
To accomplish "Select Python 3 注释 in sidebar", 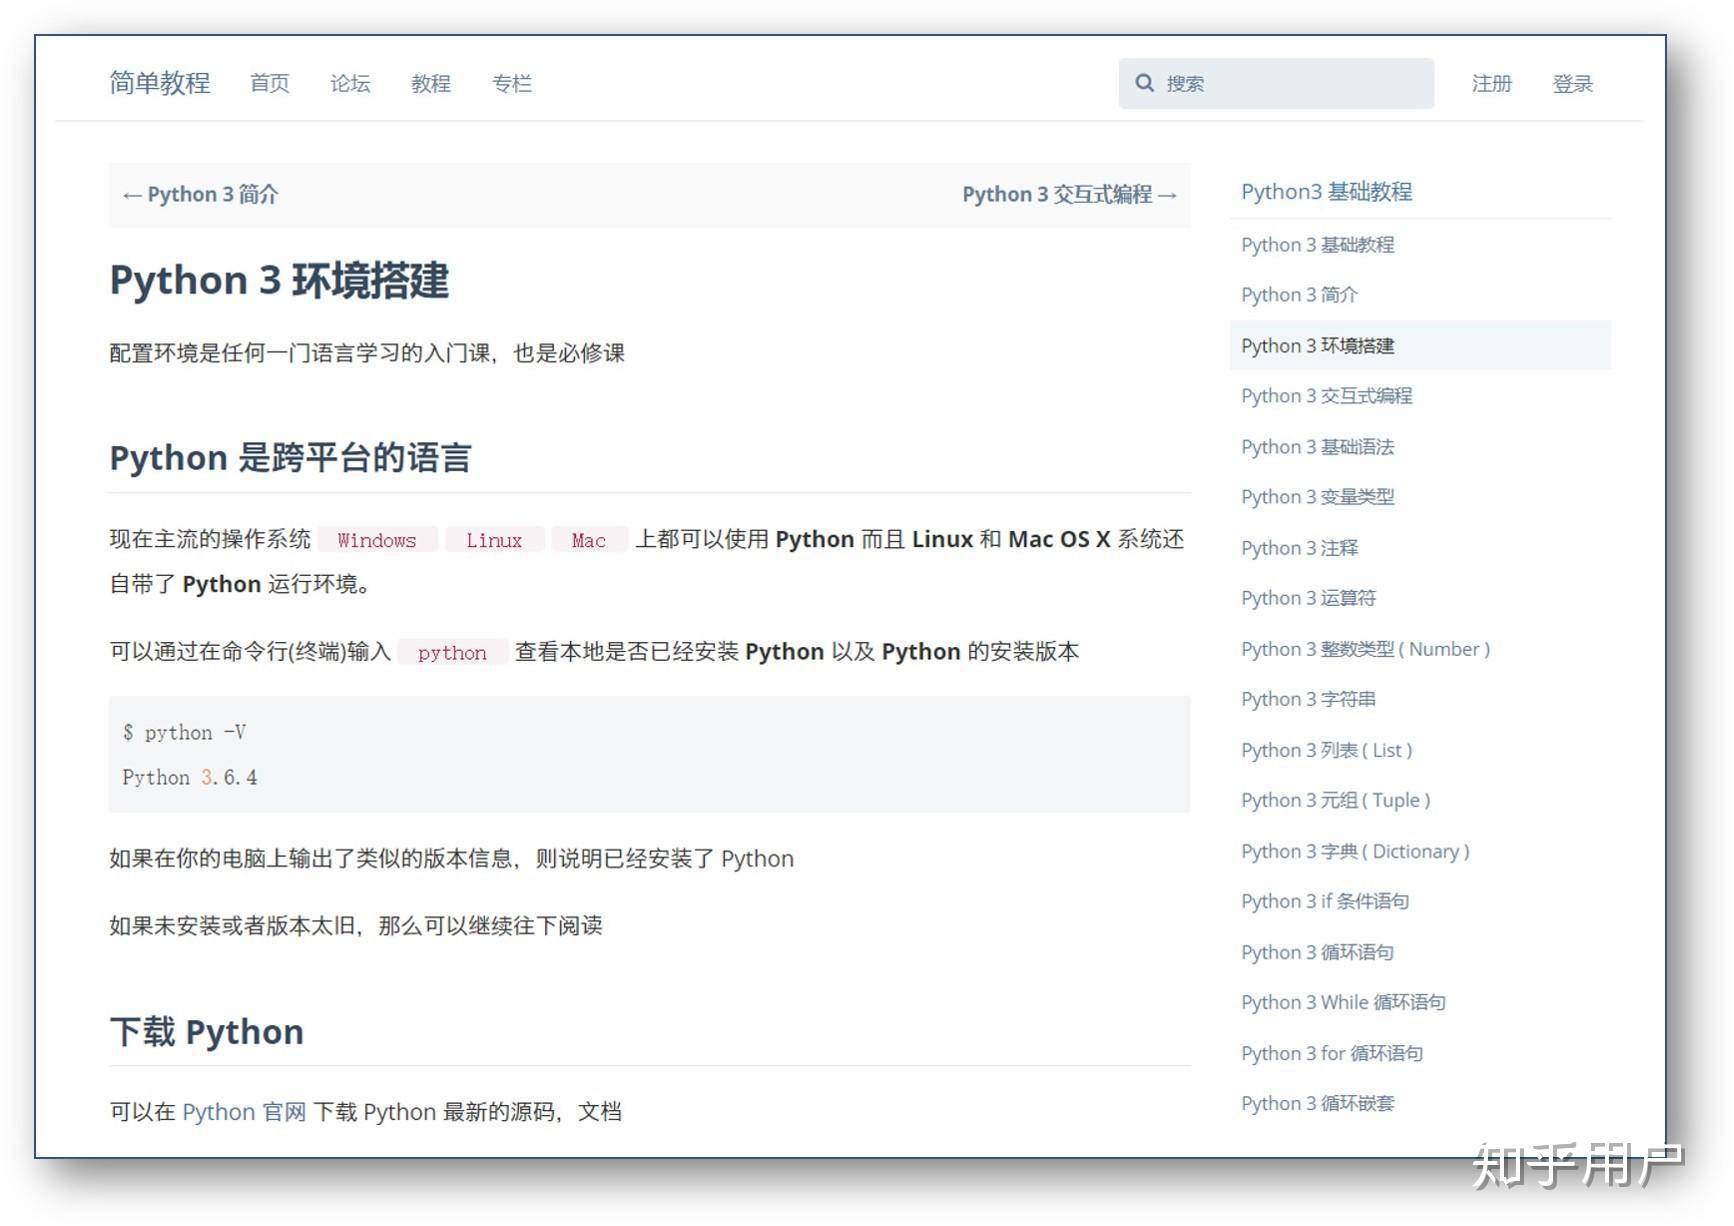I will (x=1299, y=548).
